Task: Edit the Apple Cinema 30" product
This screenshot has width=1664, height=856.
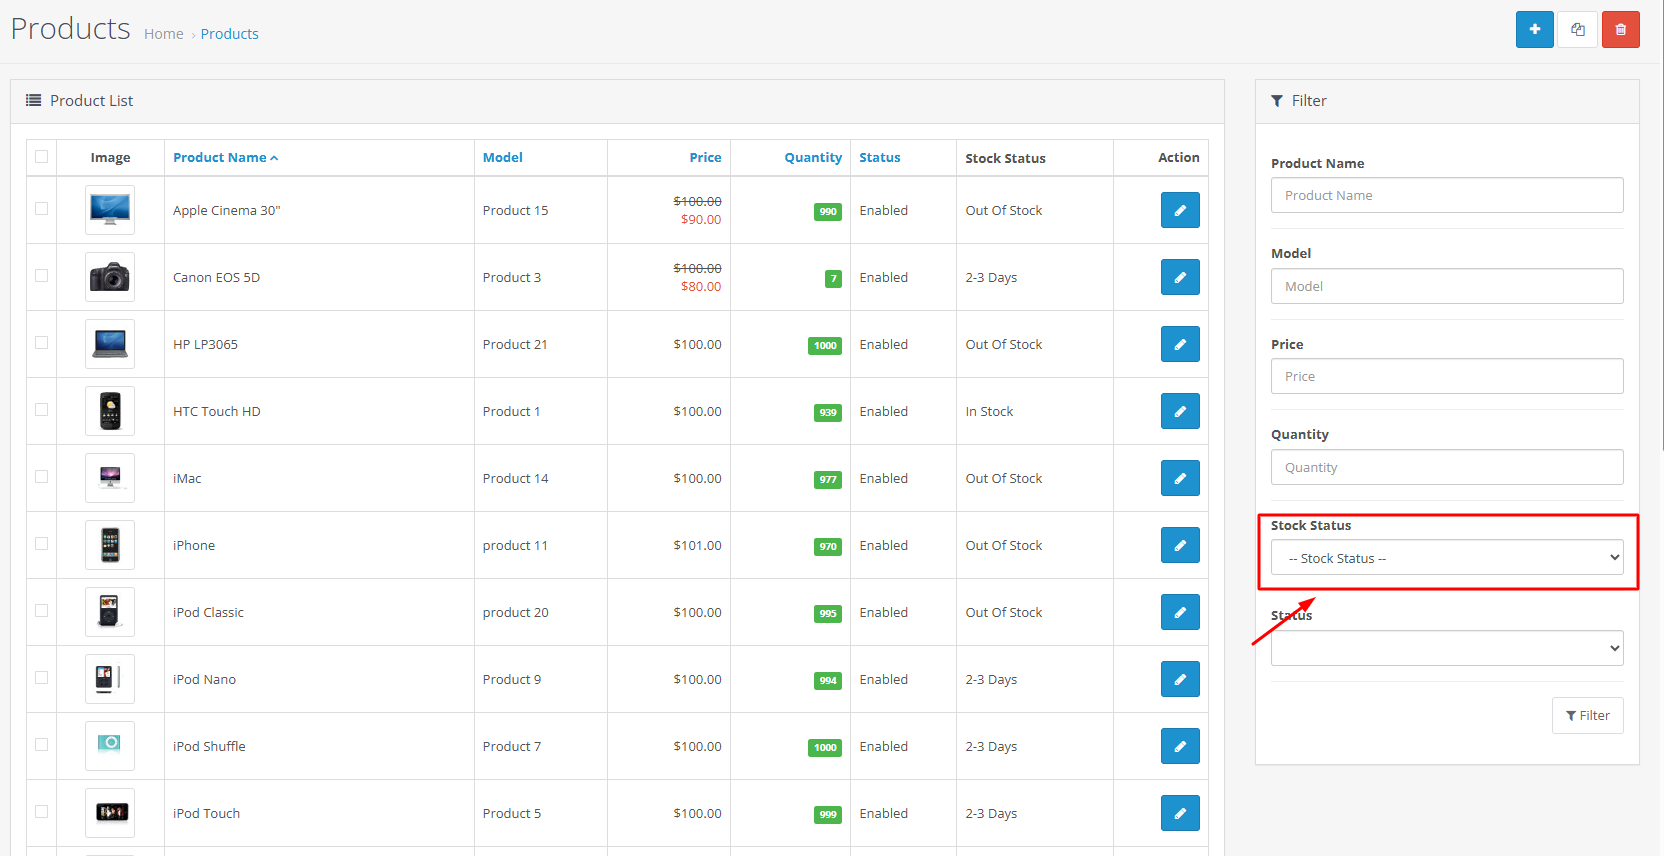Action: tap(1179, 210)
